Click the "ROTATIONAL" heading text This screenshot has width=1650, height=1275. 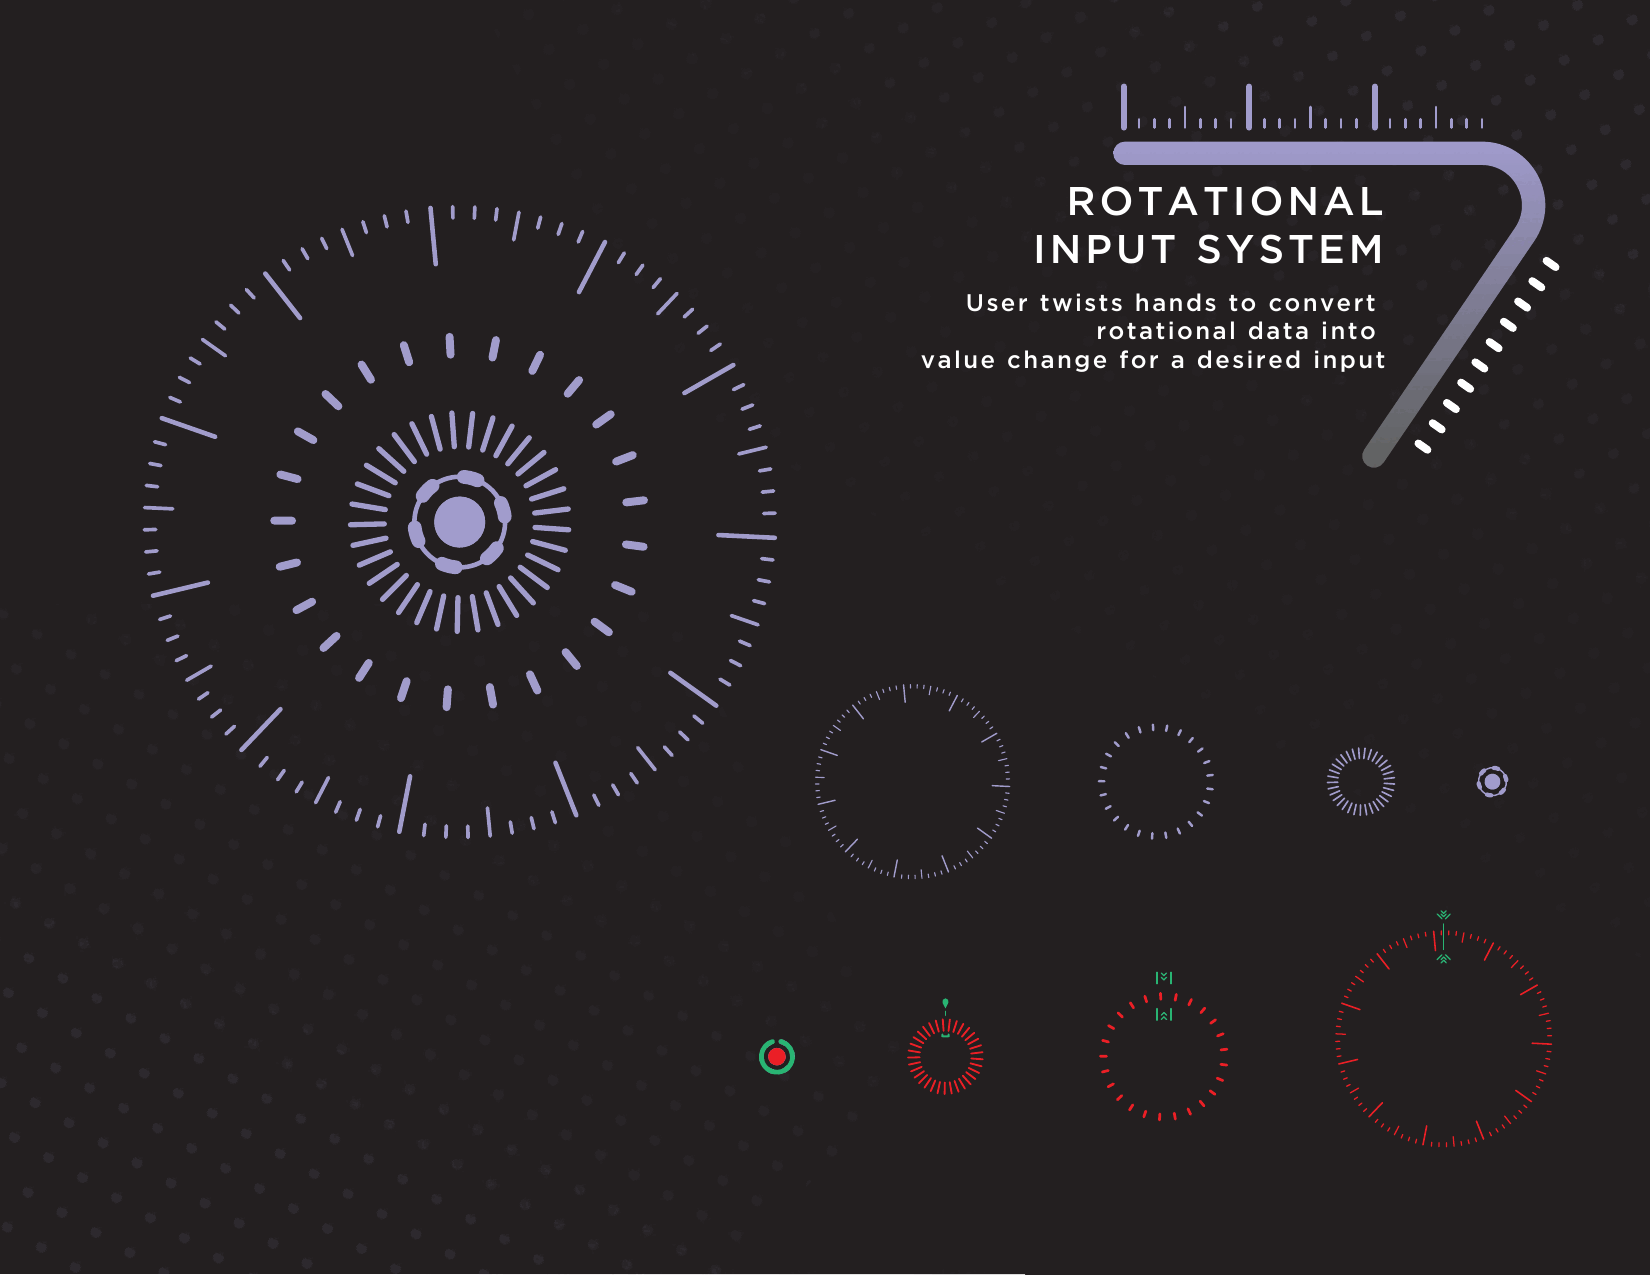click(x=1225, y=202)
